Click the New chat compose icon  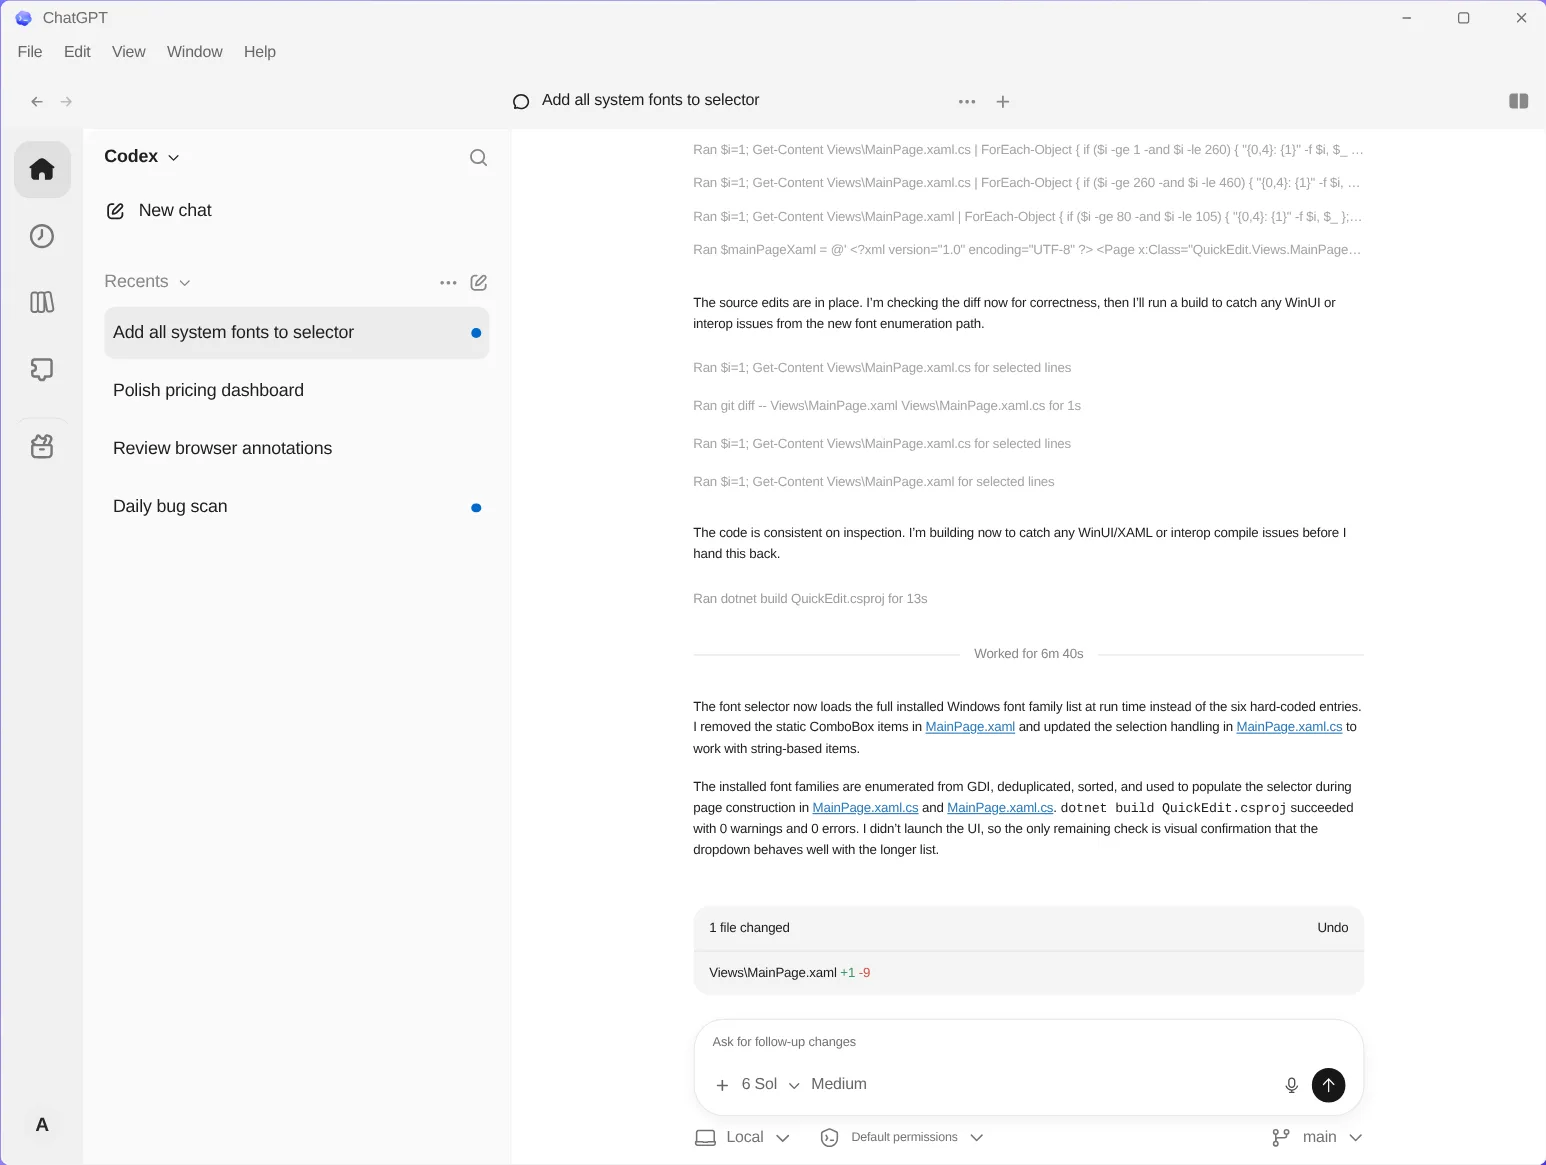pyautogui.click(x=116, y=211)
